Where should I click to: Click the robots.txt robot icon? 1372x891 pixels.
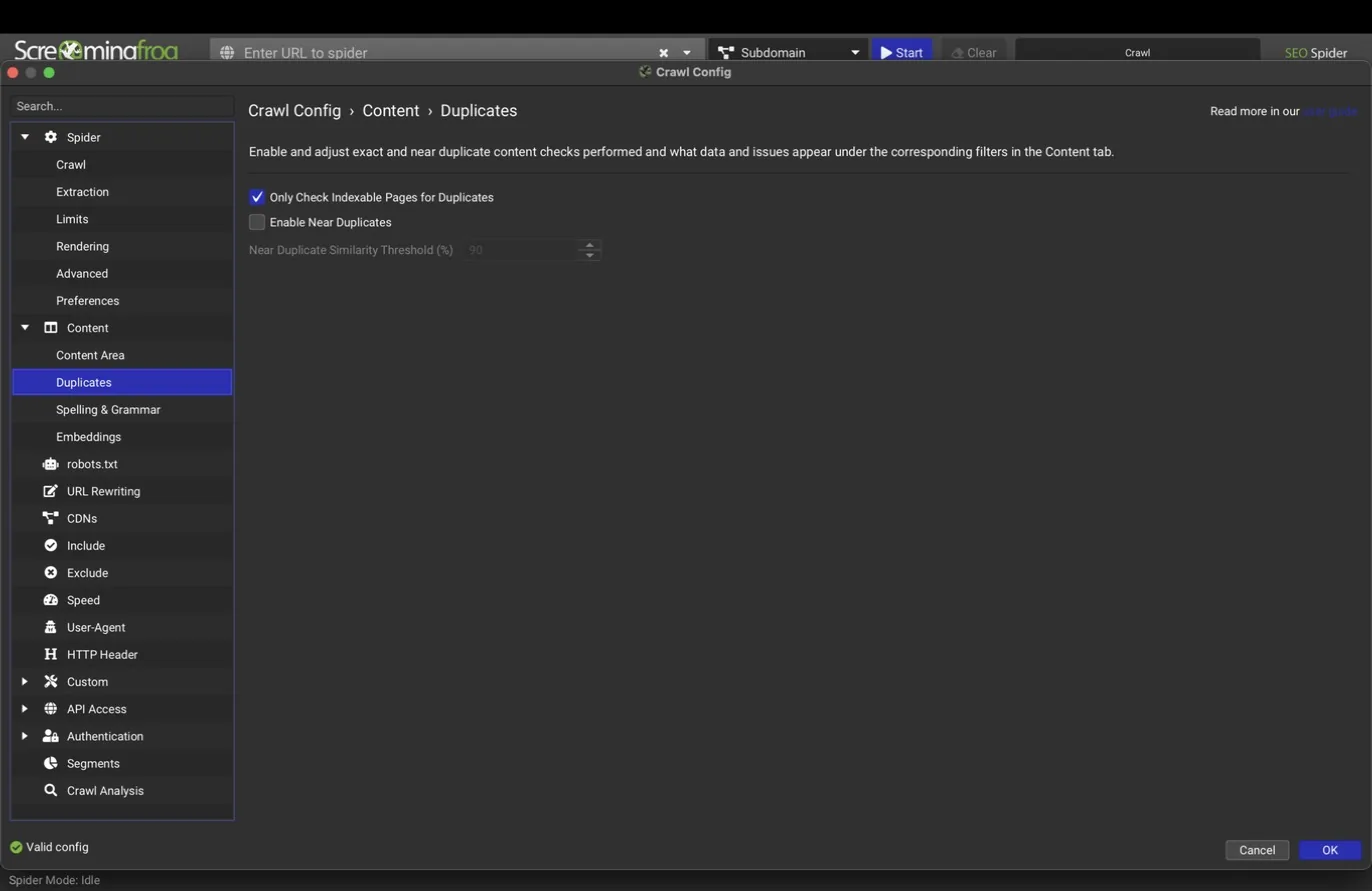point(50,464)
